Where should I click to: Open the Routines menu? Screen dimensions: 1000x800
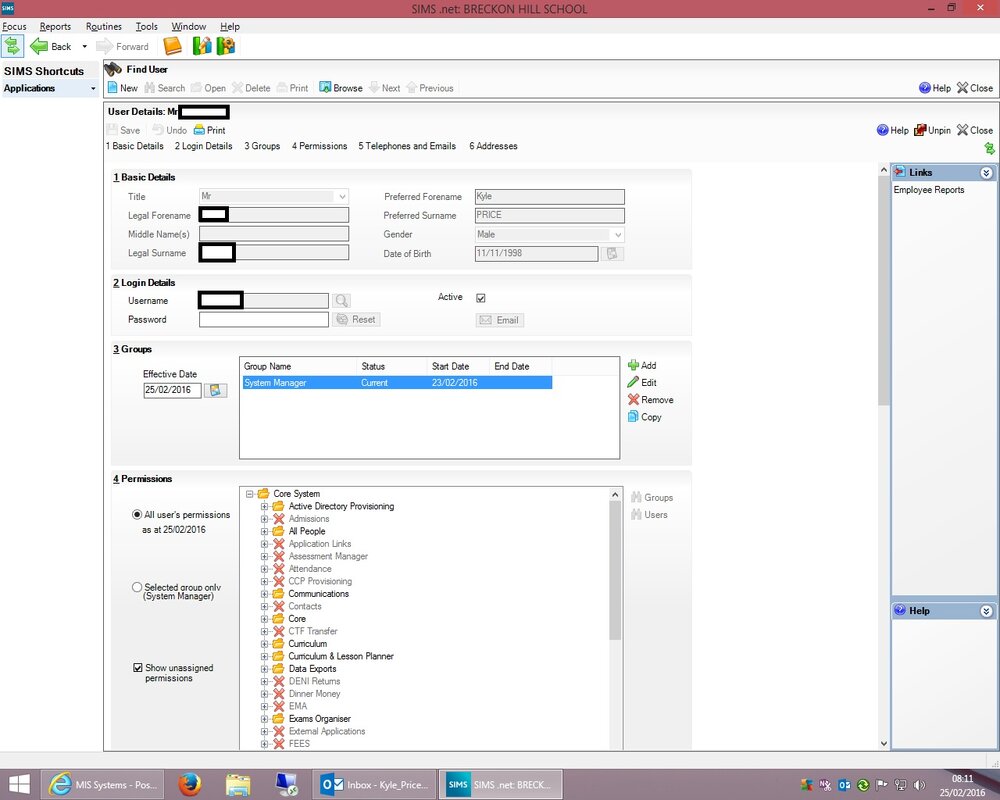[x=103, y=26]
